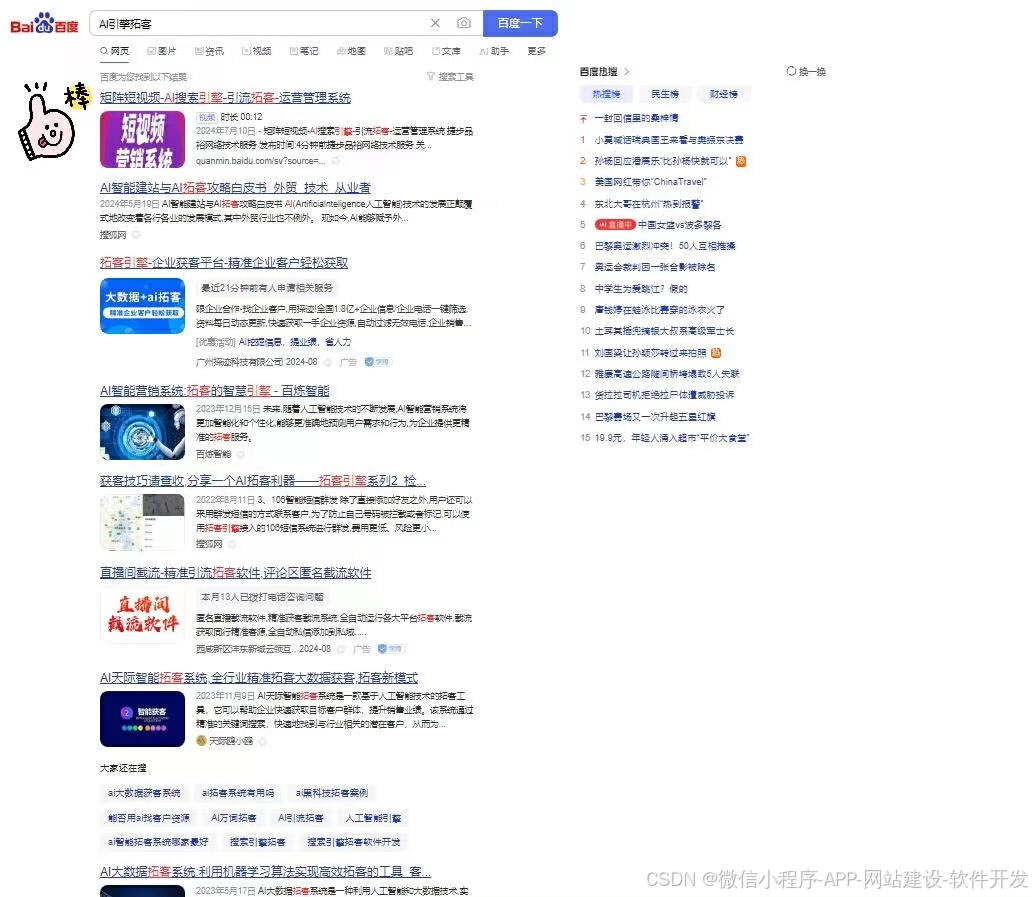Select the 网页 tab
The image size is (1032, 897).
[x=115, y=51]
